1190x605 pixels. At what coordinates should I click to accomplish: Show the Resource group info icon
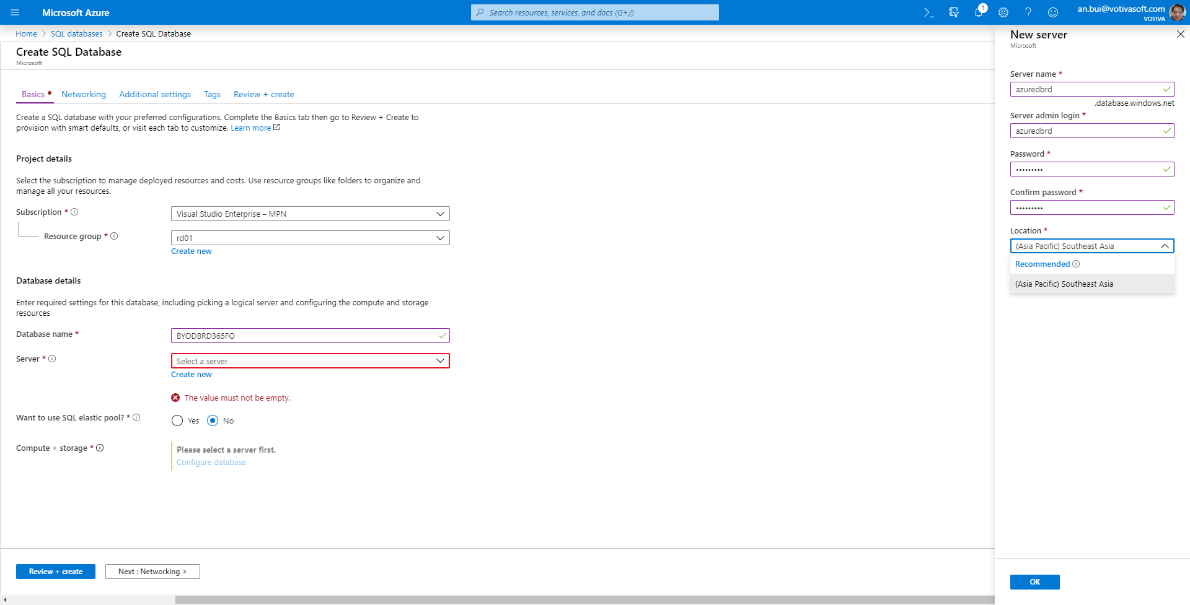tap(115, 236)
